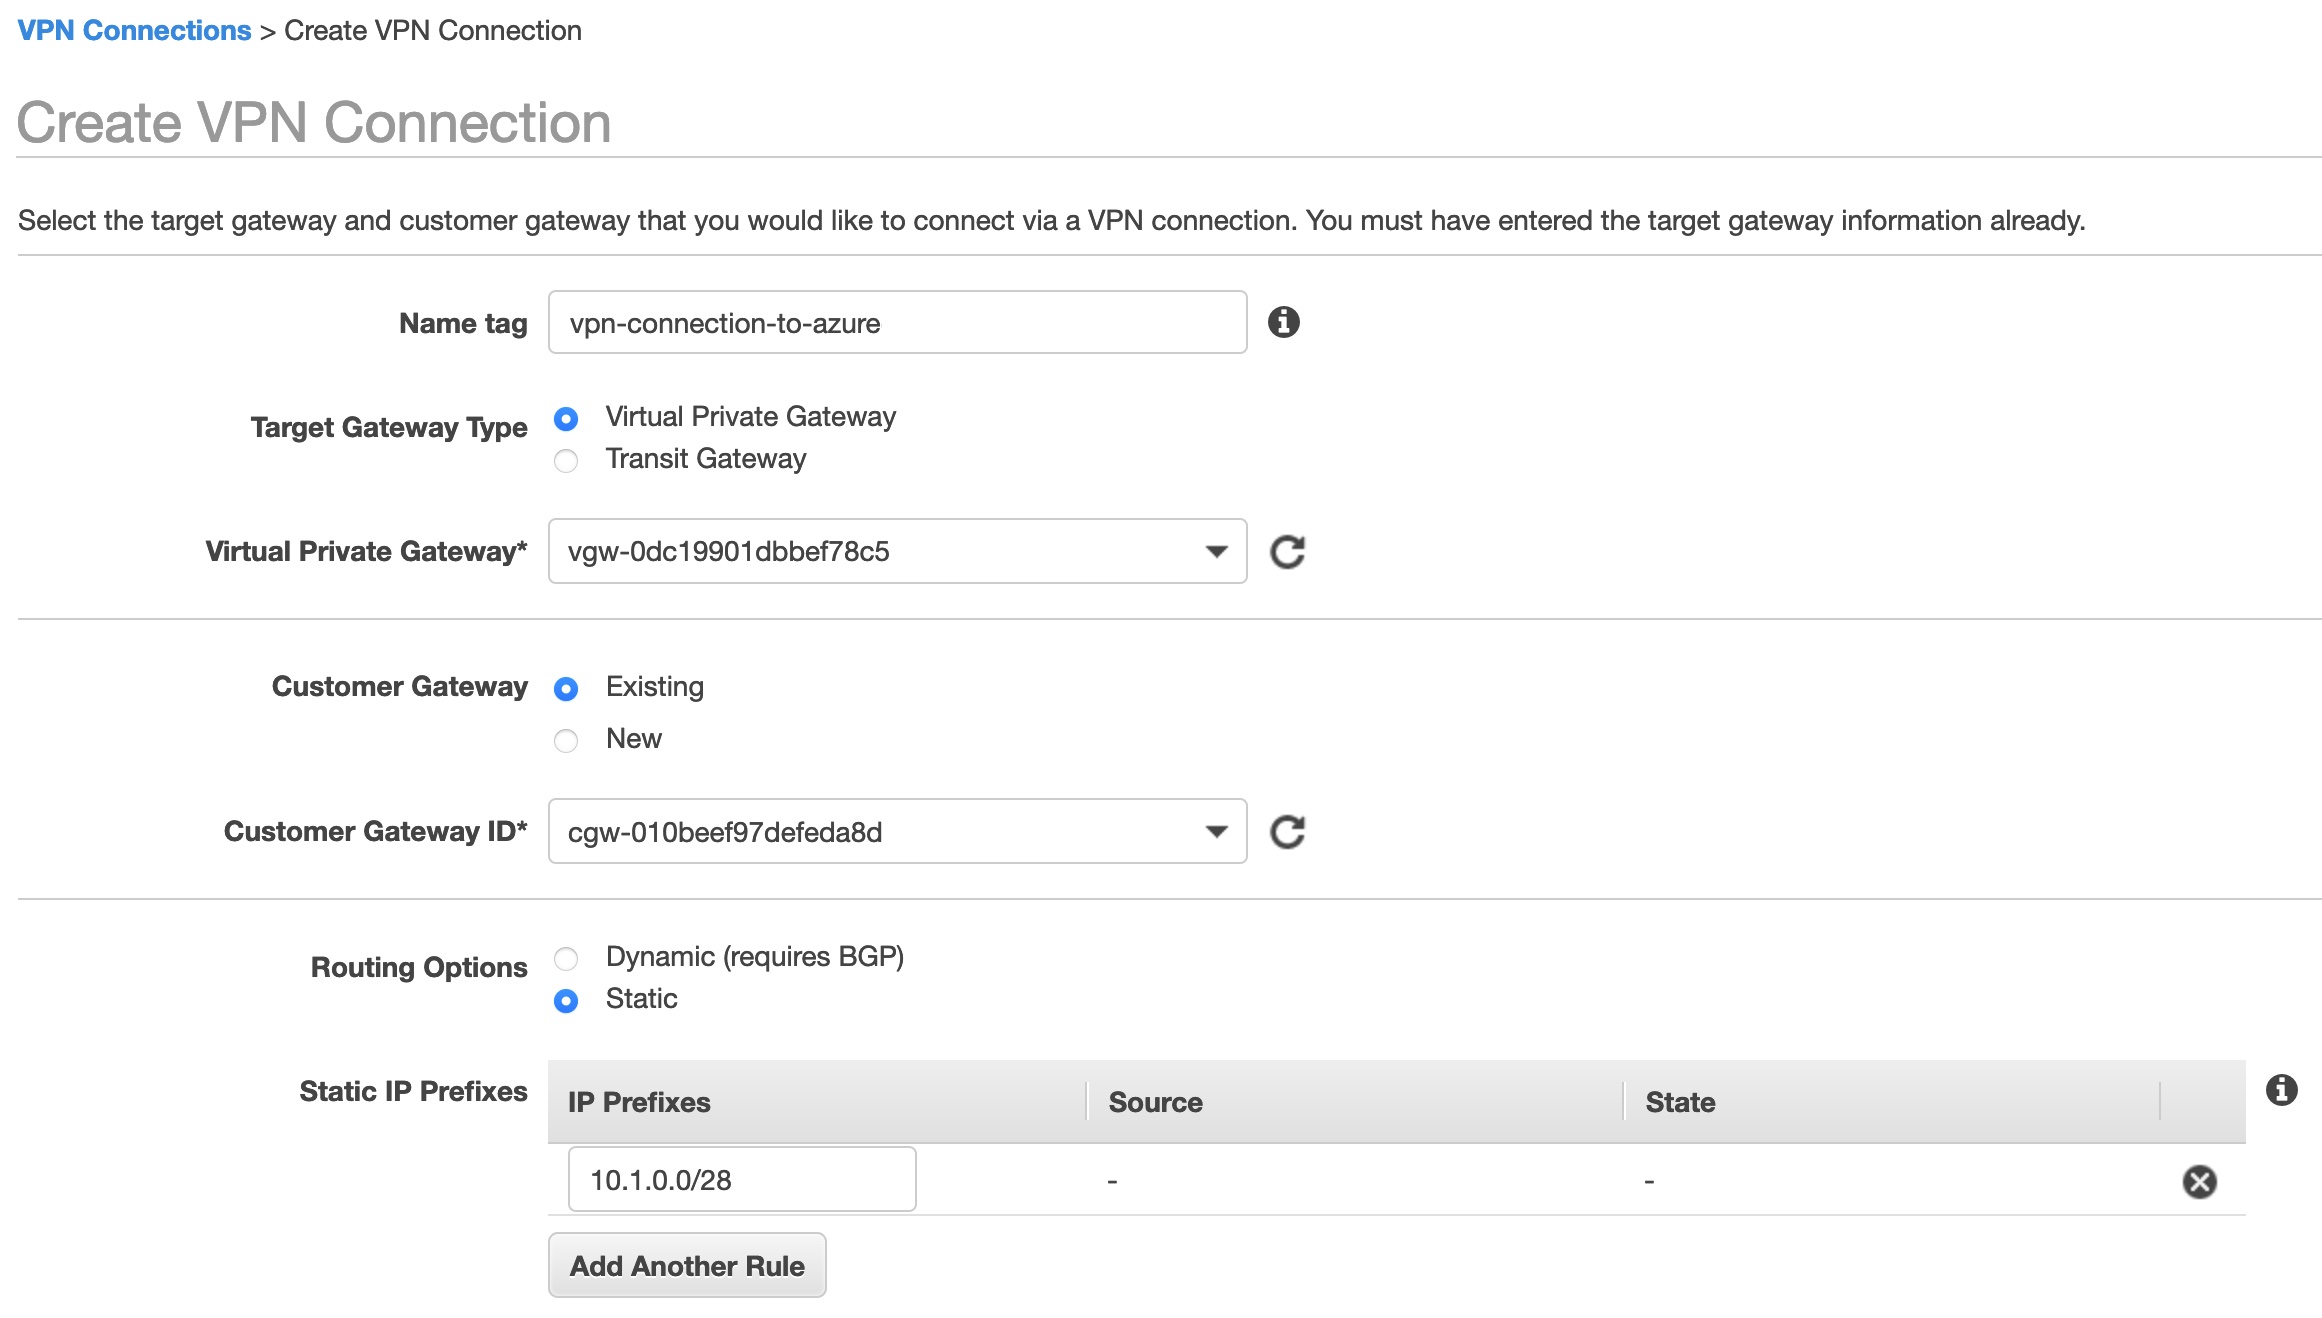Select Static routing option
The height and width of the screenshot is (1318, 2322).
566,1001
